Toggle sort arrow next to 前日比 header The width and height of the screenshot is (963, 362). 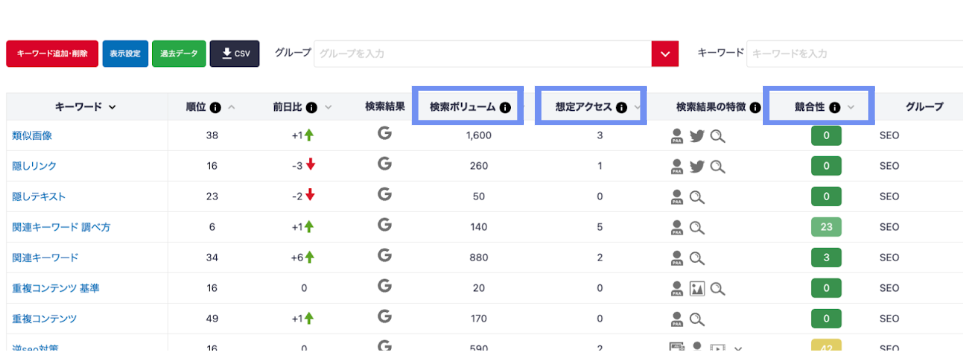pos(328,108)
